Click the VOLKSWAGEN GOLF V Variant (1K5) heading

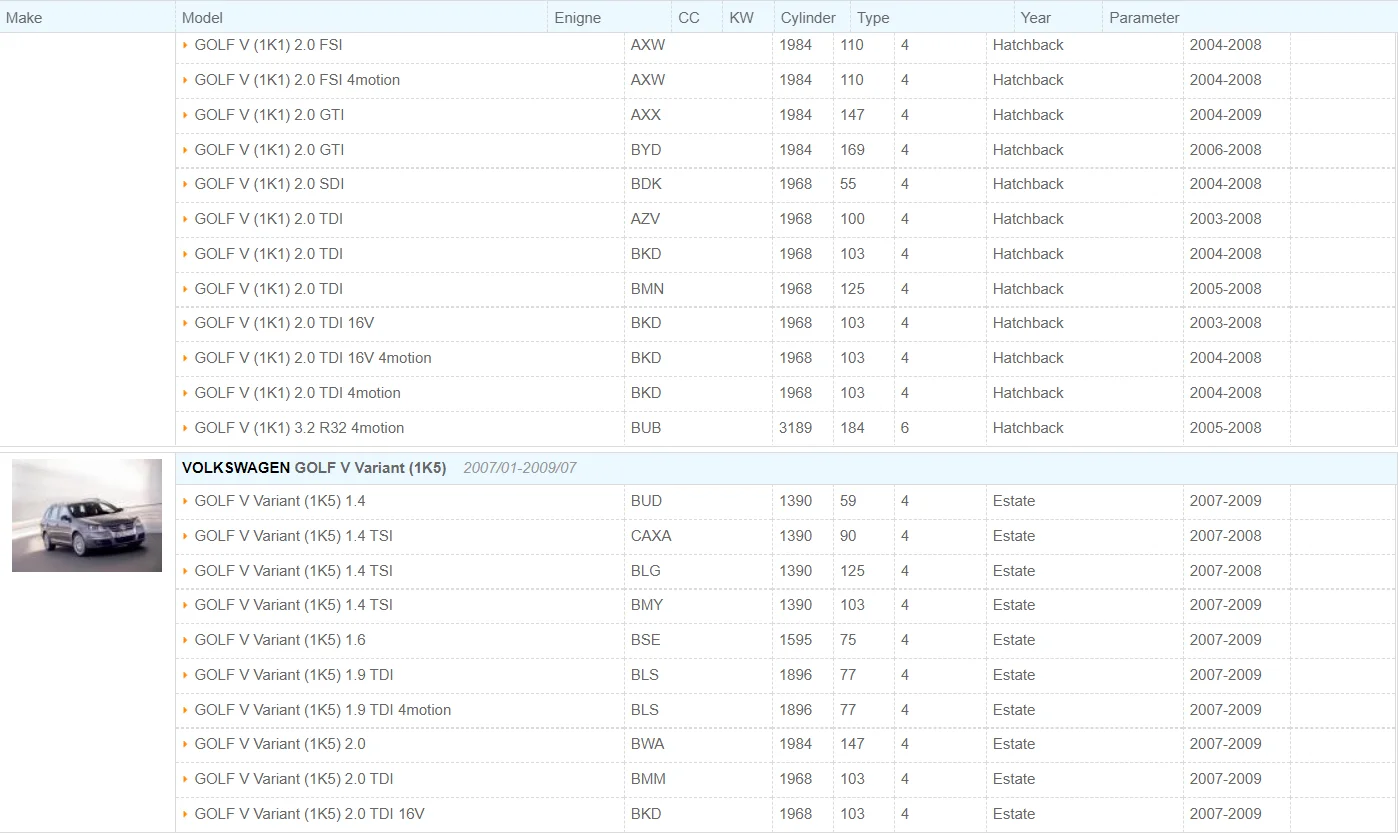point(314,468)
